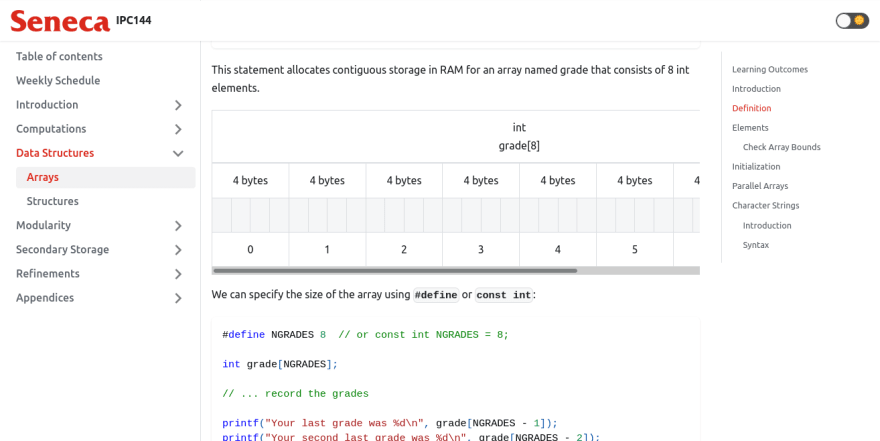Click the code line 'int grade[NGRADES];'
Screen dimensions: 880x441
pyautogui.click(x=280, y=364)
